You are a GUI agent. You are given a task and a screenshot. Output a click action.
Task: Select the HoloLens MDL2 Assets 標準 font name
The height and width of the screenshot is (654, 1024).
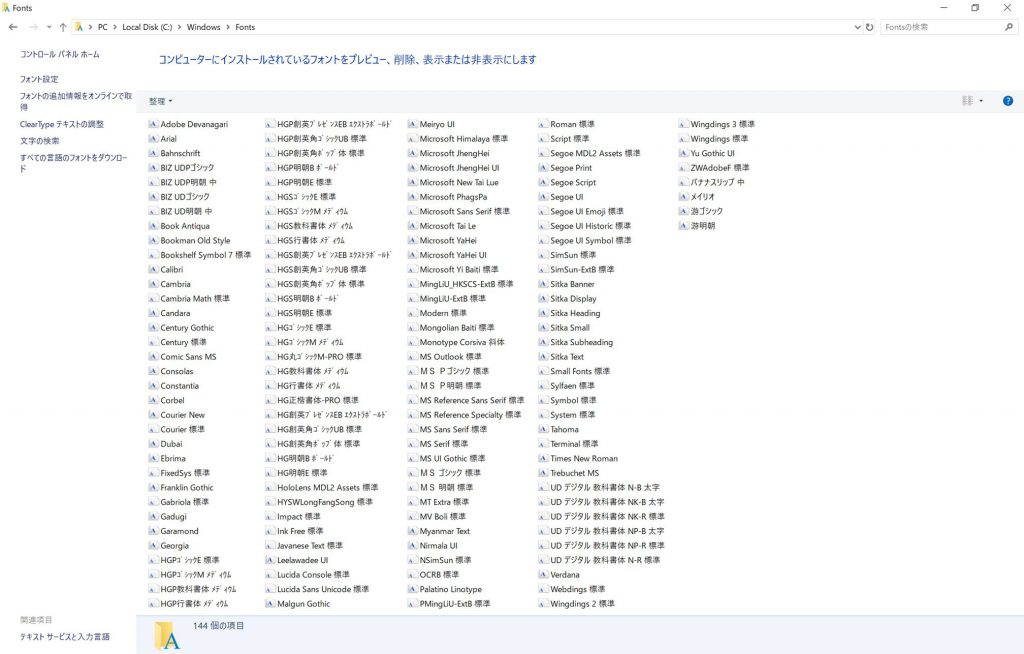[x=328, y=487]
